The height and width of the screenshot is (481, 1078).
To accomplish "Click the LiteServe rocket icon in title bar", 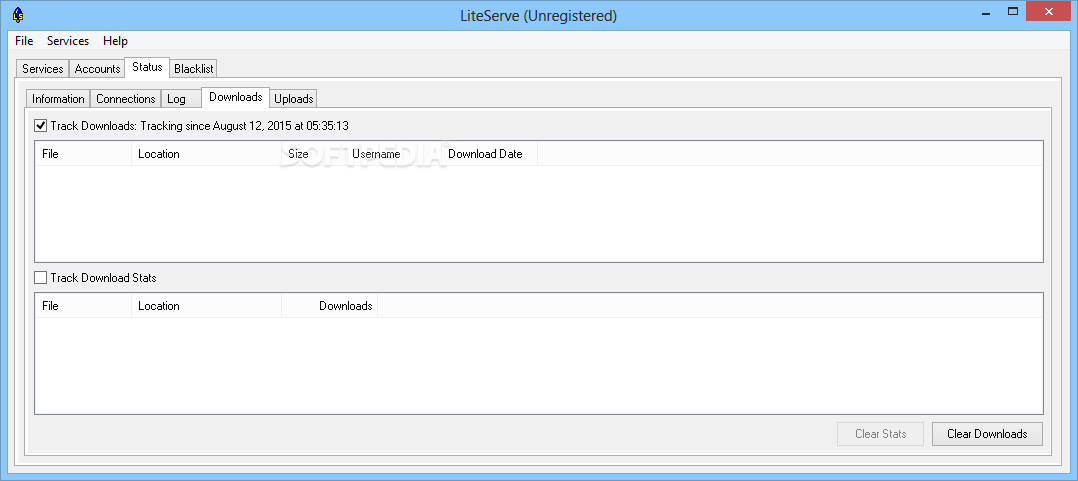I will [x=19, y=14].
